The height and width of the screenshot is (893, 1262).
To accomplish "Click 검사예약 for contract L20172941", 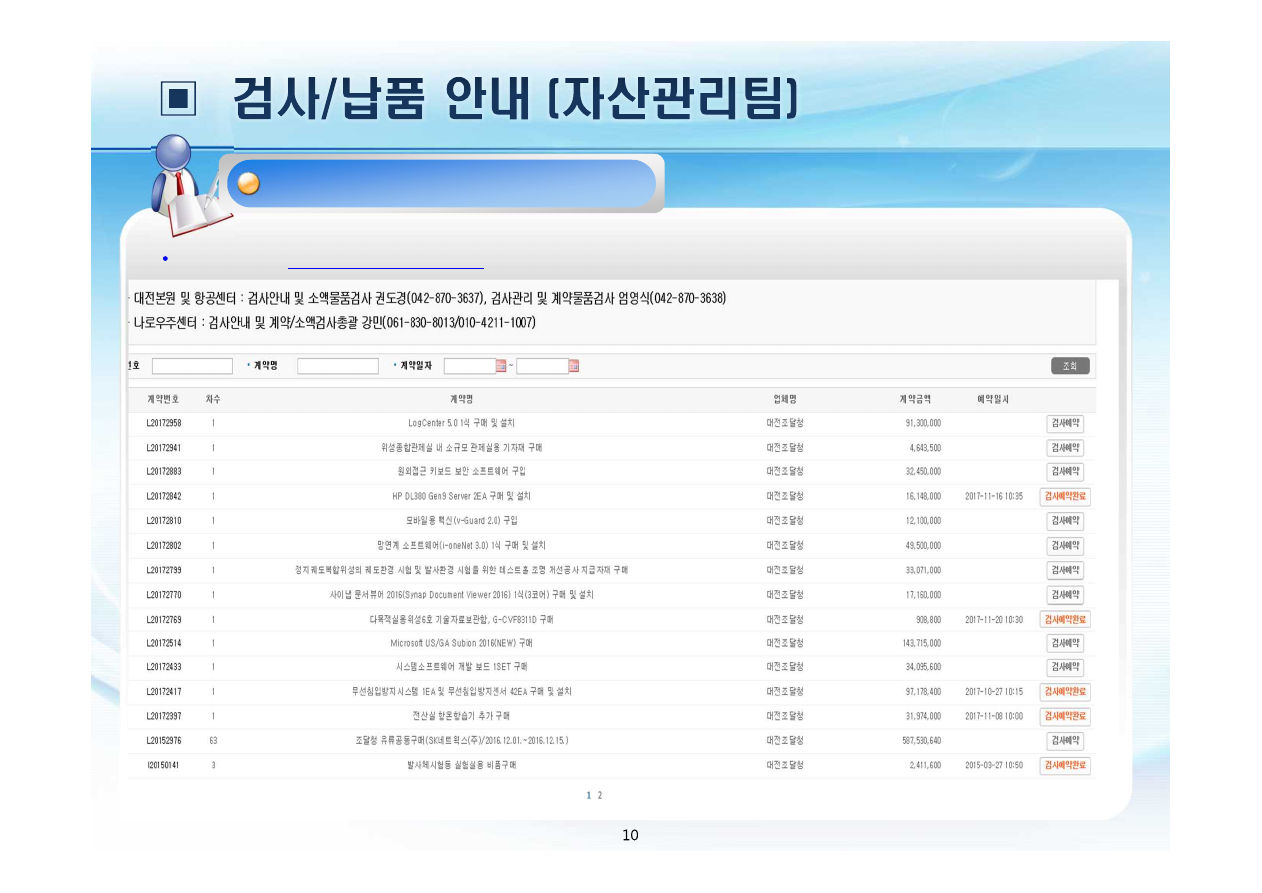I will (1065, 448).
